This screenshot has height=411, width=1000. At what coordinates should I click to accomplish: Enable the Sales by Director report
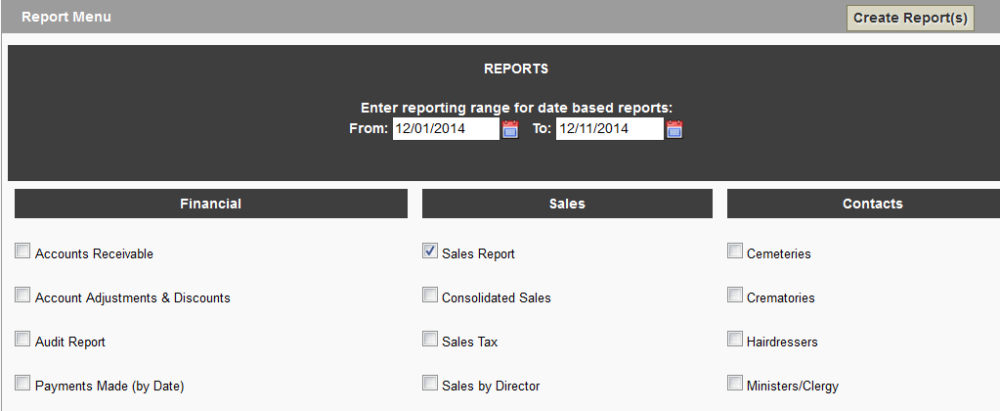(x=430, y=383)
